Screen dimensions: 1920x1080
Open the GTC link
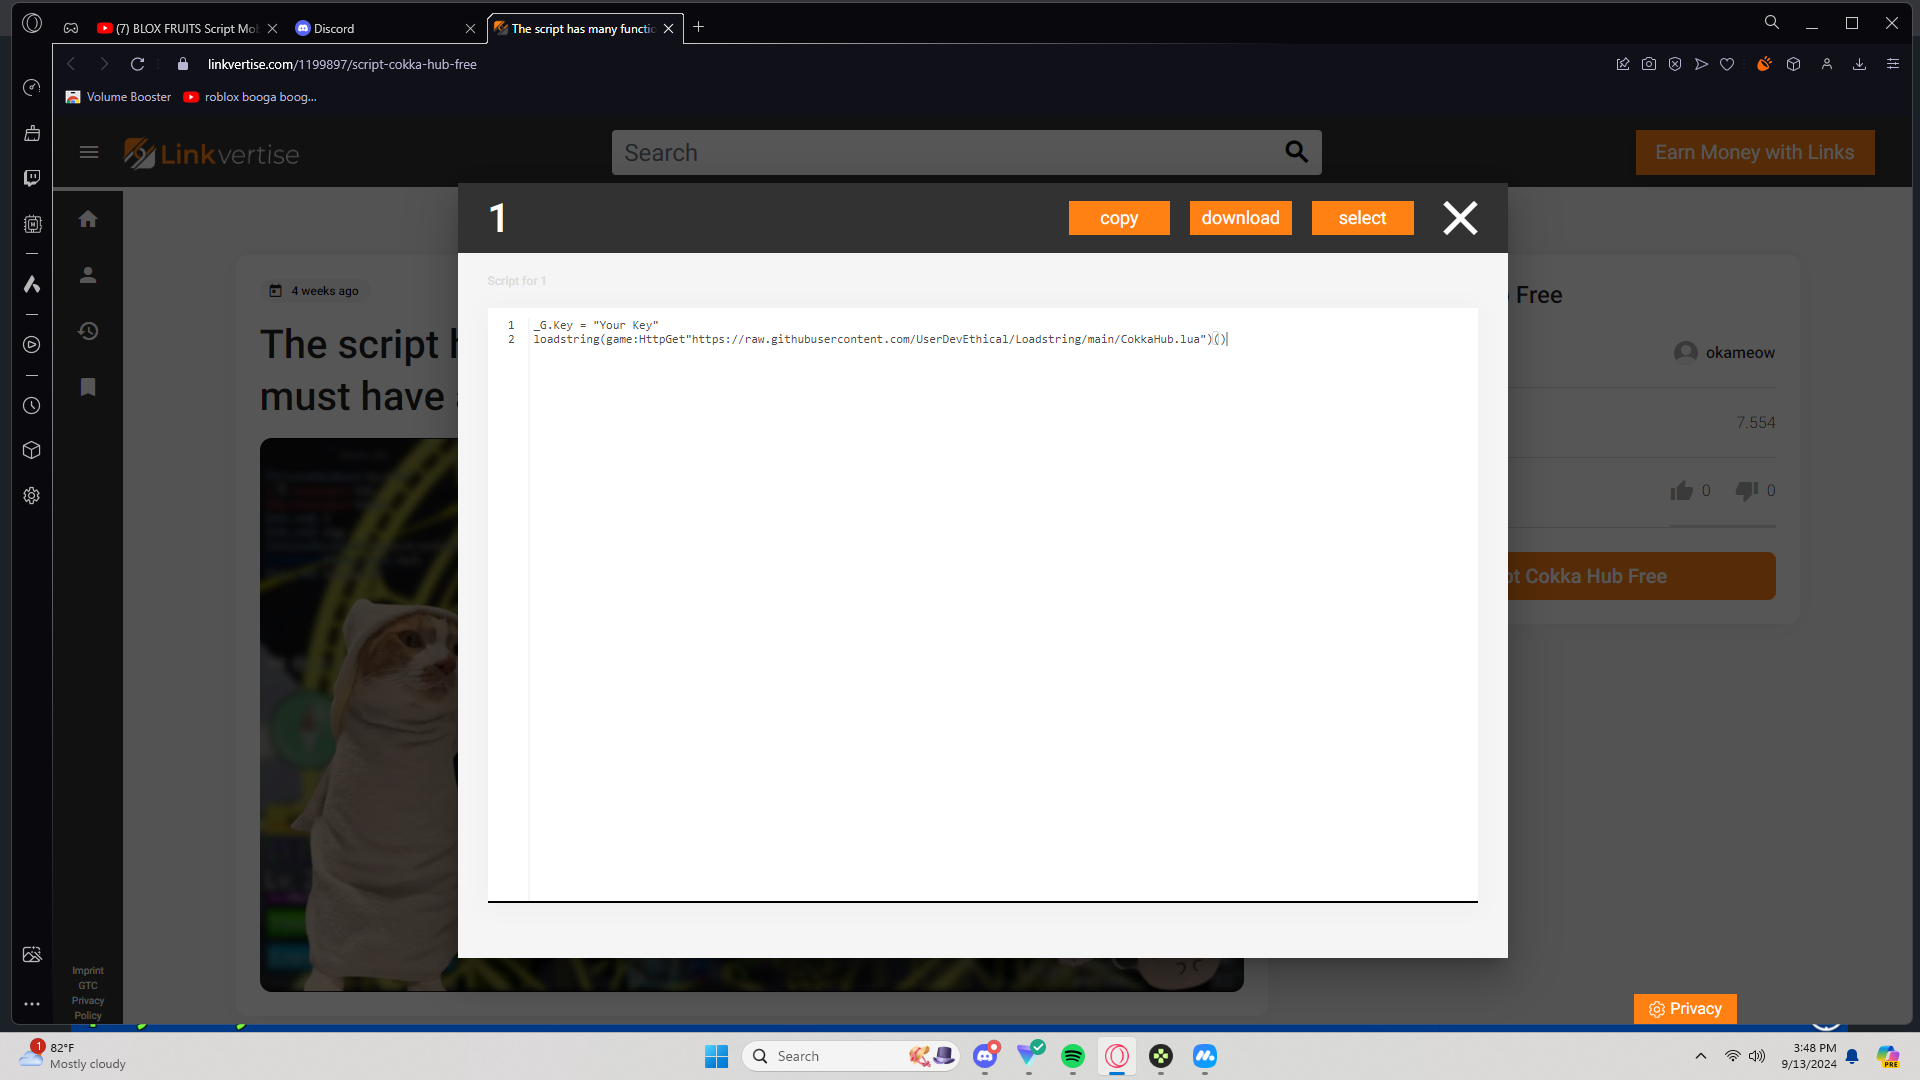(x=88, y=986)
